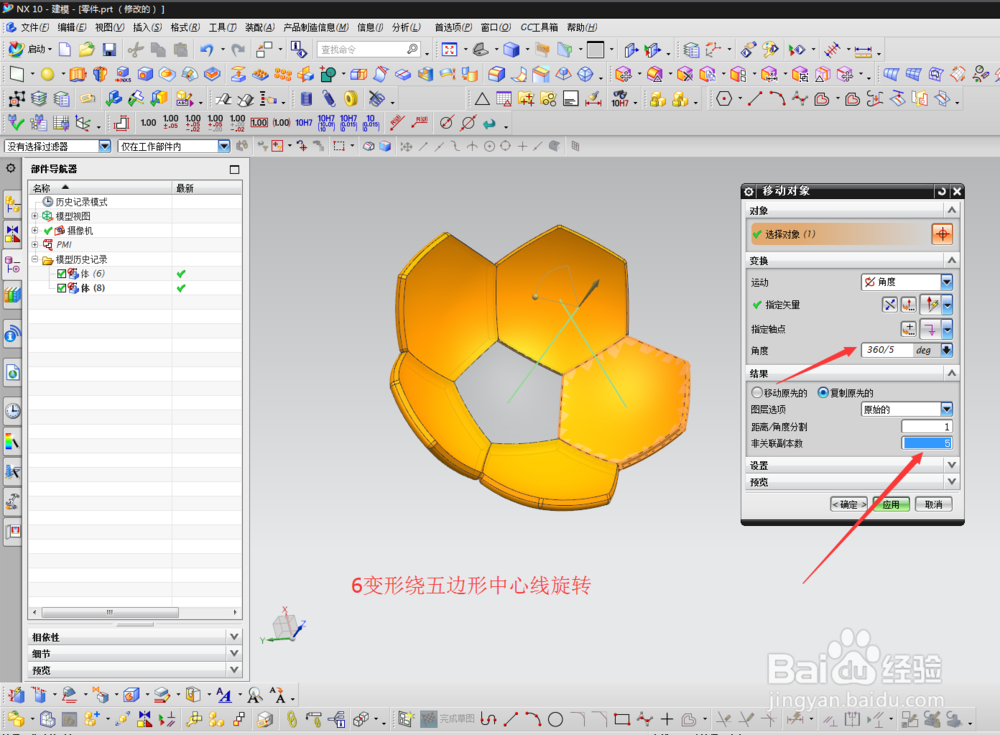Viewport: 1000px width, 735px height.
Task: Save the part with the floppy icon
Action: click(x=109, y=49)
